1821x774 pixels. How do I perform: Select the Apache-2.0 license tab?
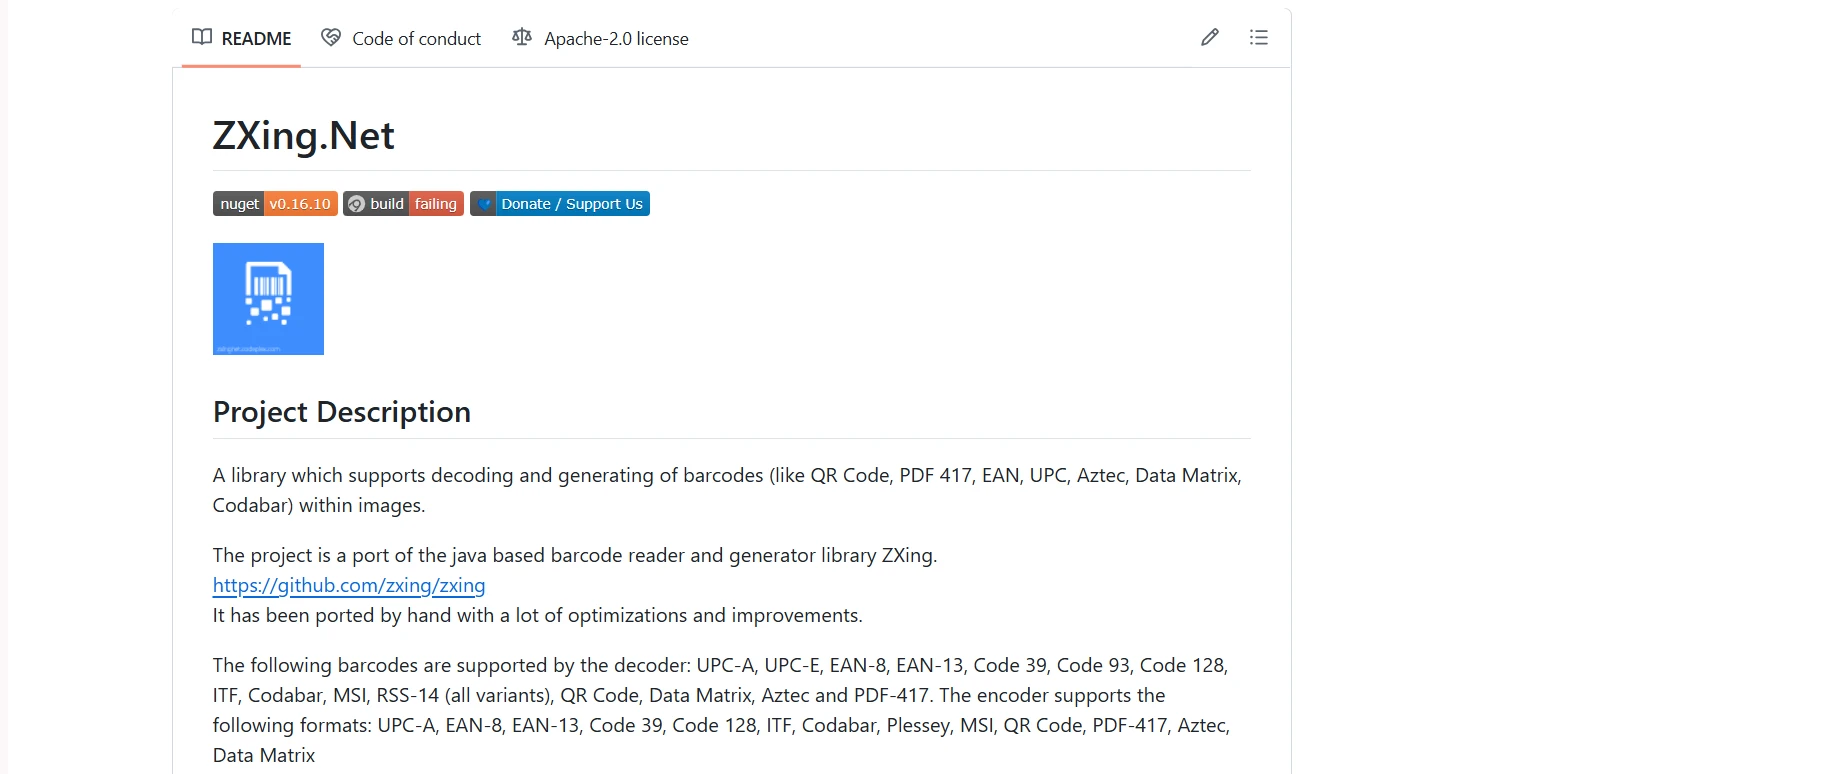616,39
